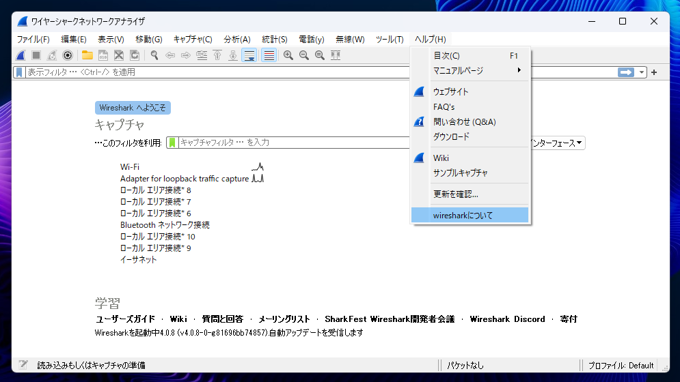The image size is (680, 382).
Task: Select the Wi-Fi interface
Action: point(130,167)
